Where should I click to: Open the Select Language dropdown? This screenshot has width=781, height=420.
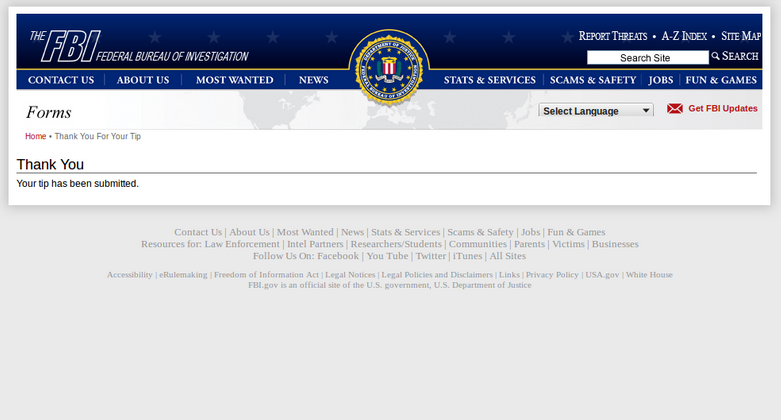(x=596, y=111)
